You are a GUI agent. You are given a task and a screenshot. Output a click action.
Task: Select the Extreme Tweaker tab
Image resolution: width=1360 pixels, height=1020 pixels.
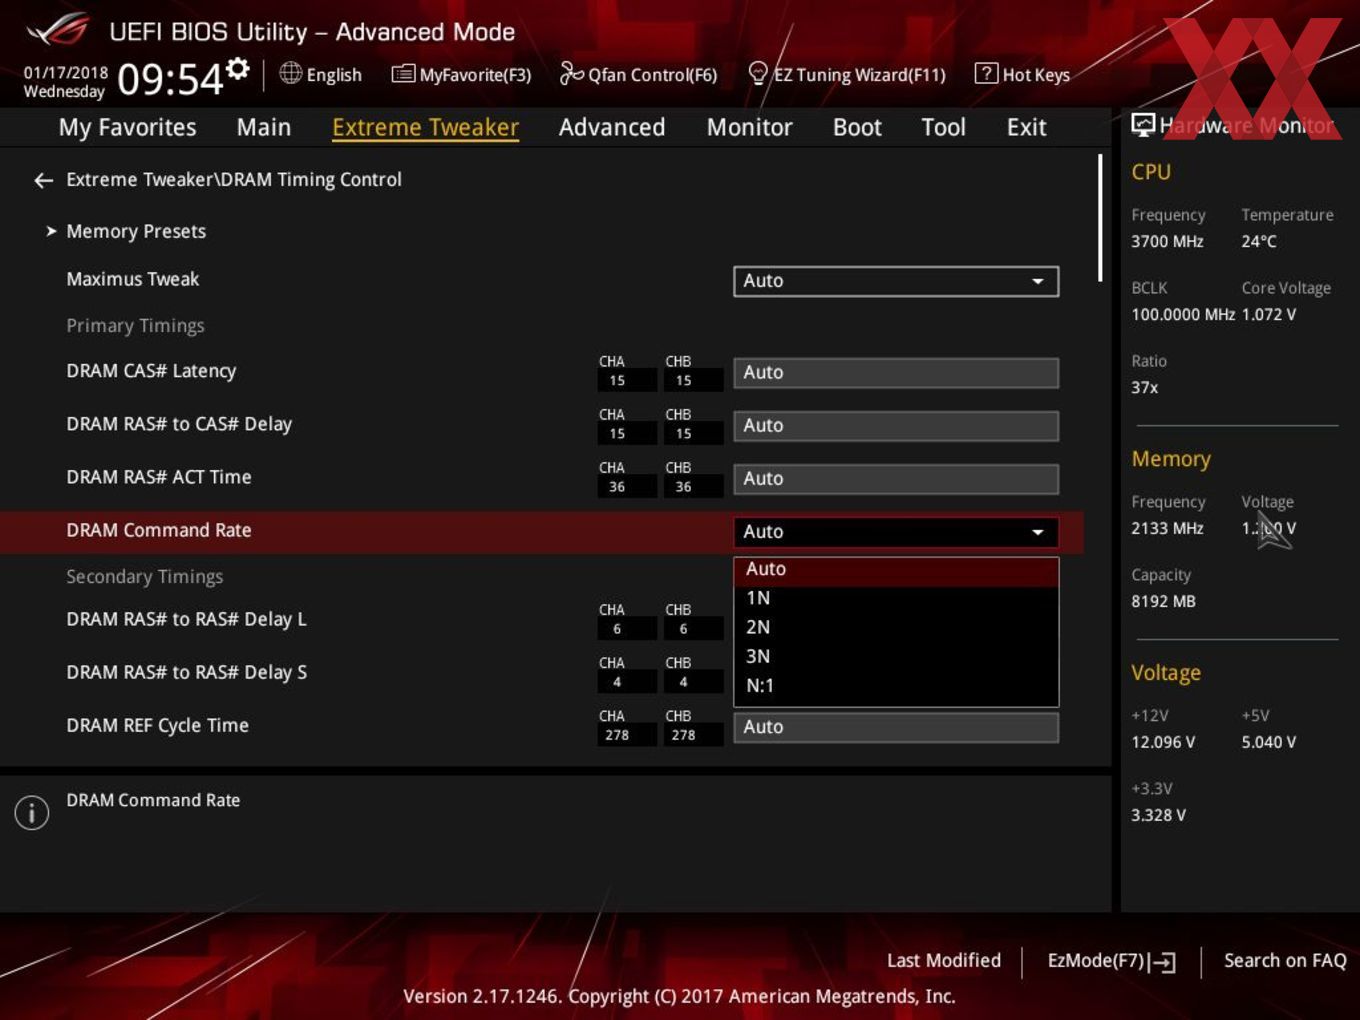click(x=425, y=127)
